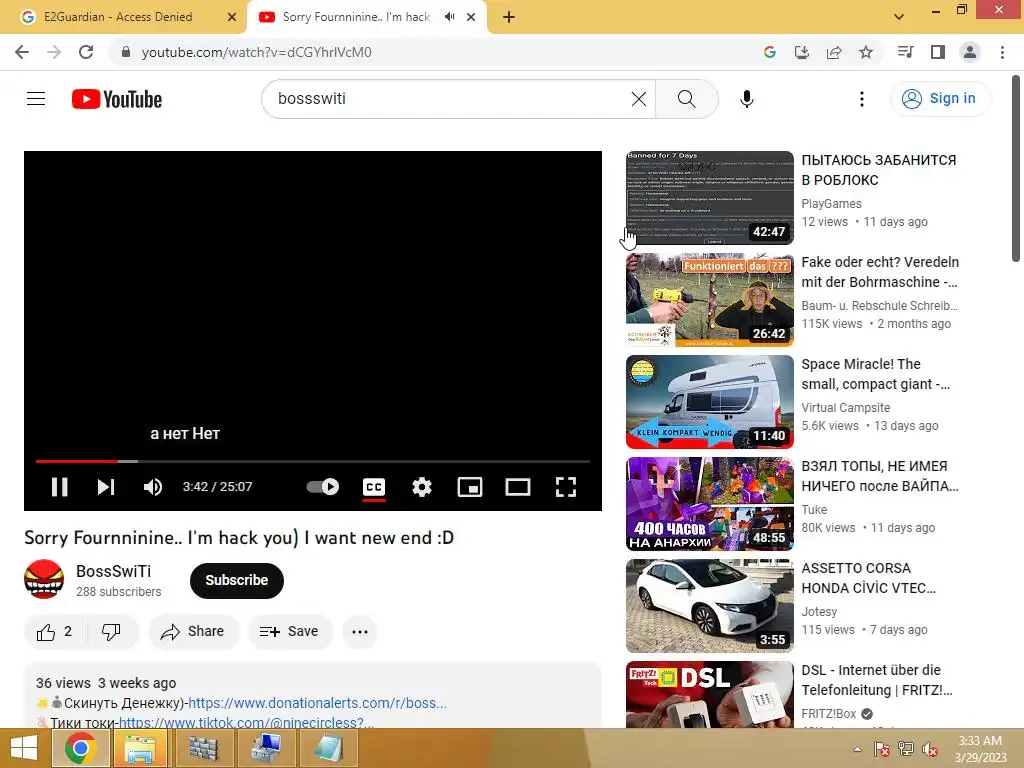
Task: Open File Explorer from taskbar
Action: 140,748
